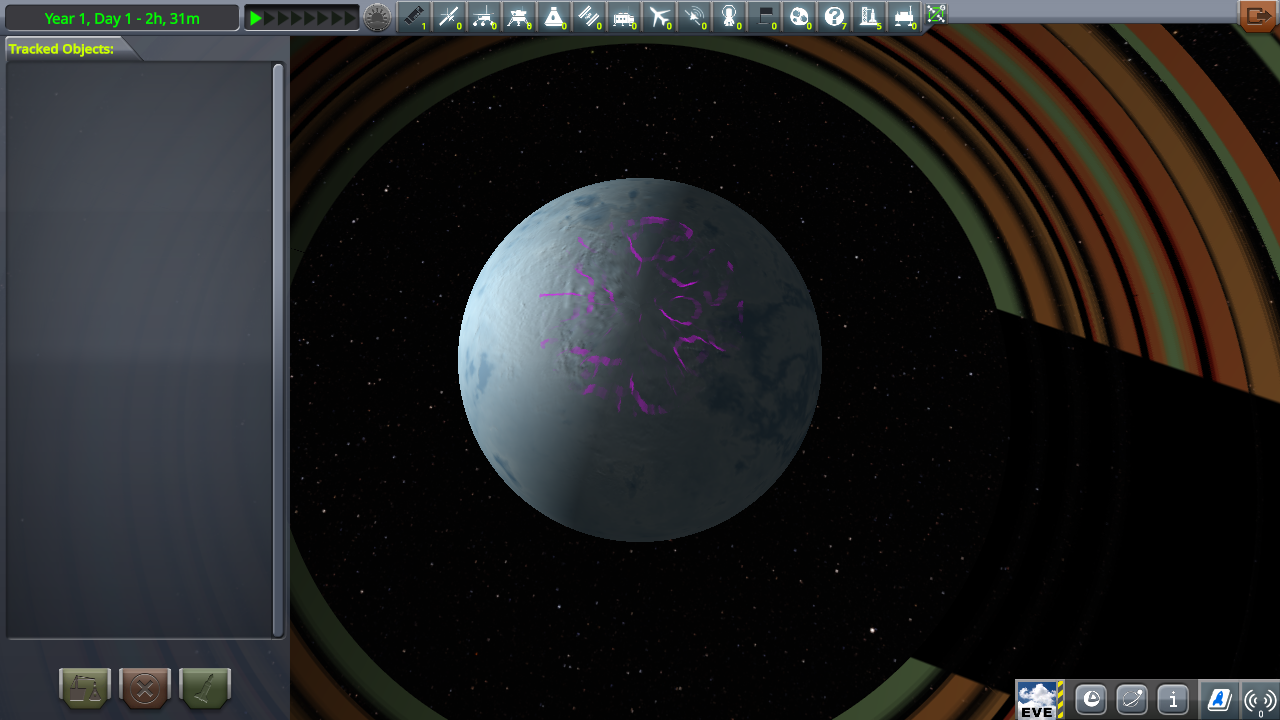Screen dimensions: 1280x720
Task: Click the info icon in bottom-right toolbar
Action: [x=1173, y=699]
